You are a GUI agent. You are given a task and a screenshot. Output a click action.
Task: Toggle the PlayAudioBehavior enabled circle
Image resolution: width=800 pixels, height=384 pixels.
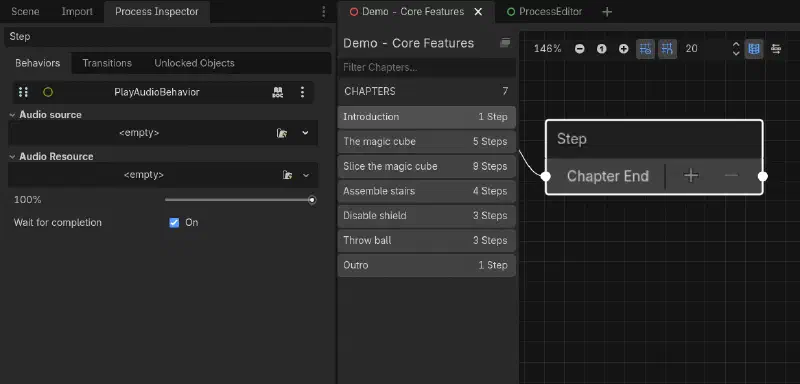[48, 92]
